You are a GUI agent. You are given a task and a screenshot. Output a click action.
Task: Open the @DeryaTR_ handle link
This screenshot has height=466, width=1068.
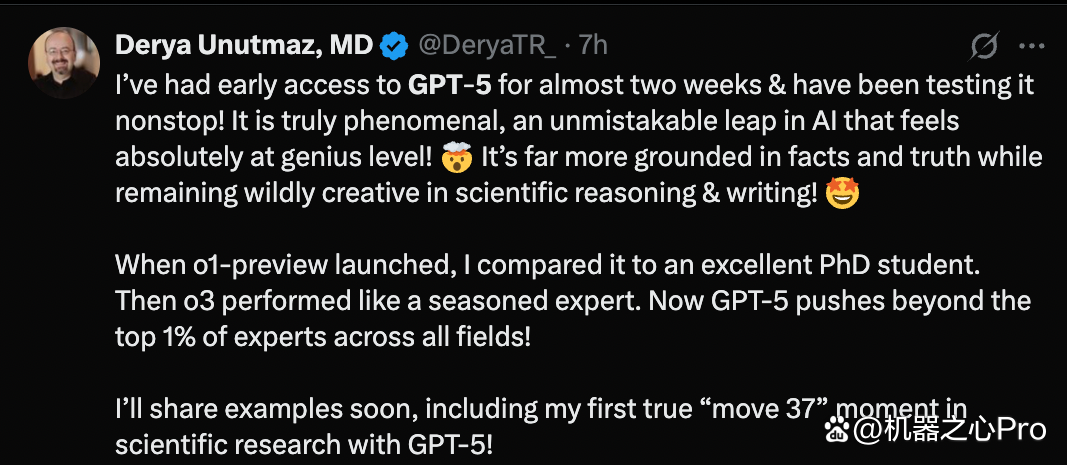point(487,46)
